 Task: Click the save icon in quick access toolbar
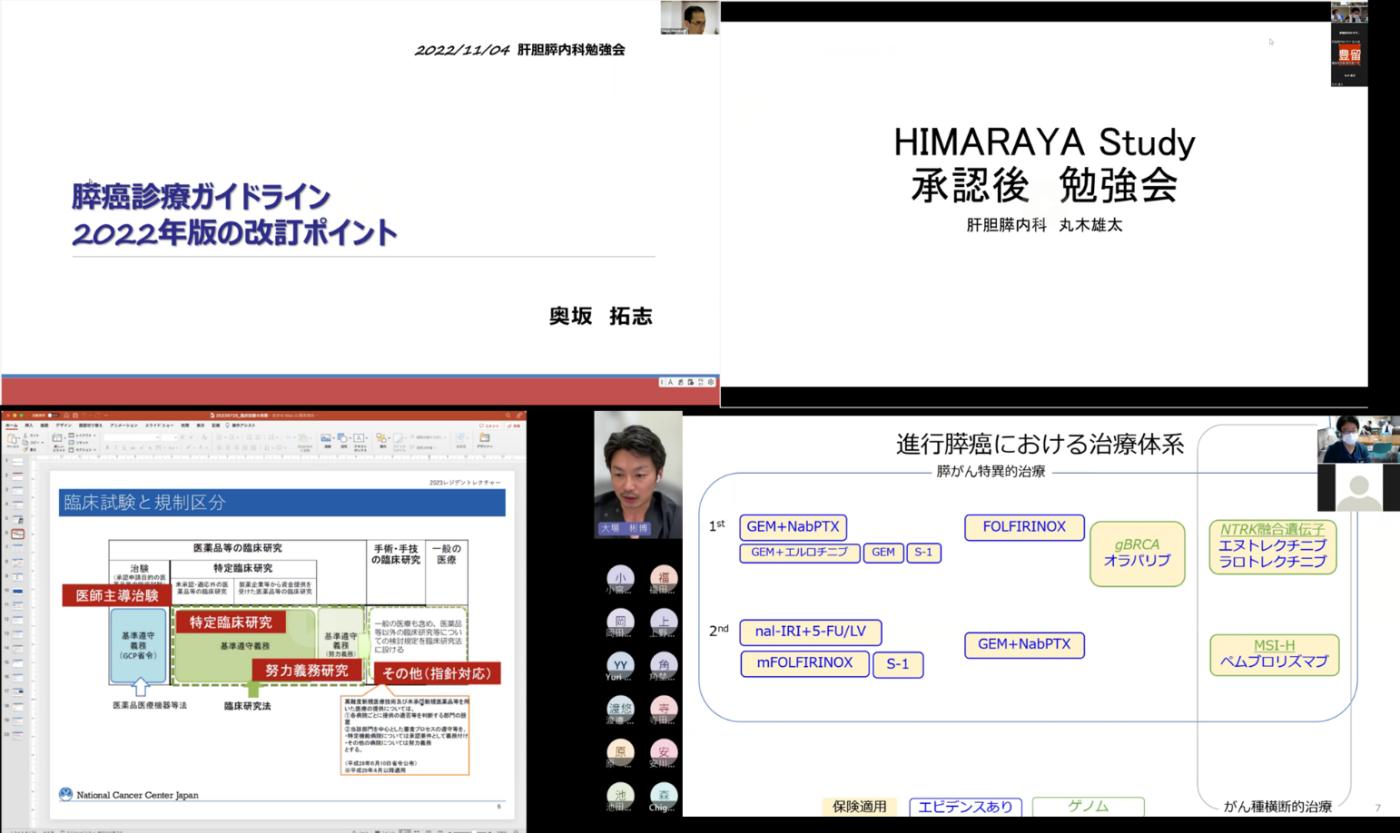73,415
